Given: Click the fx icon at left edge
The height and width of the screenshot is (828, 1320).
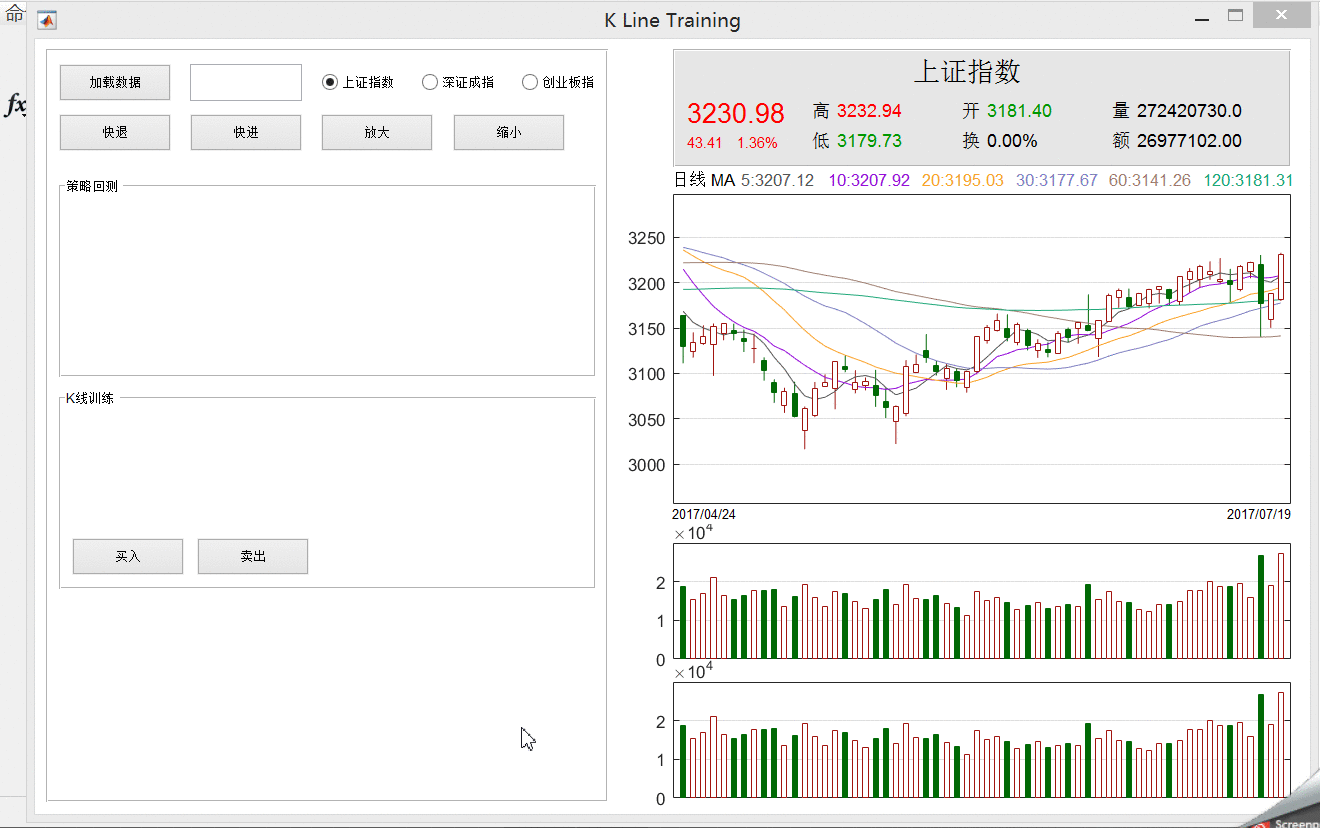Looking at the screenshot, I should [x=15, y=104].
